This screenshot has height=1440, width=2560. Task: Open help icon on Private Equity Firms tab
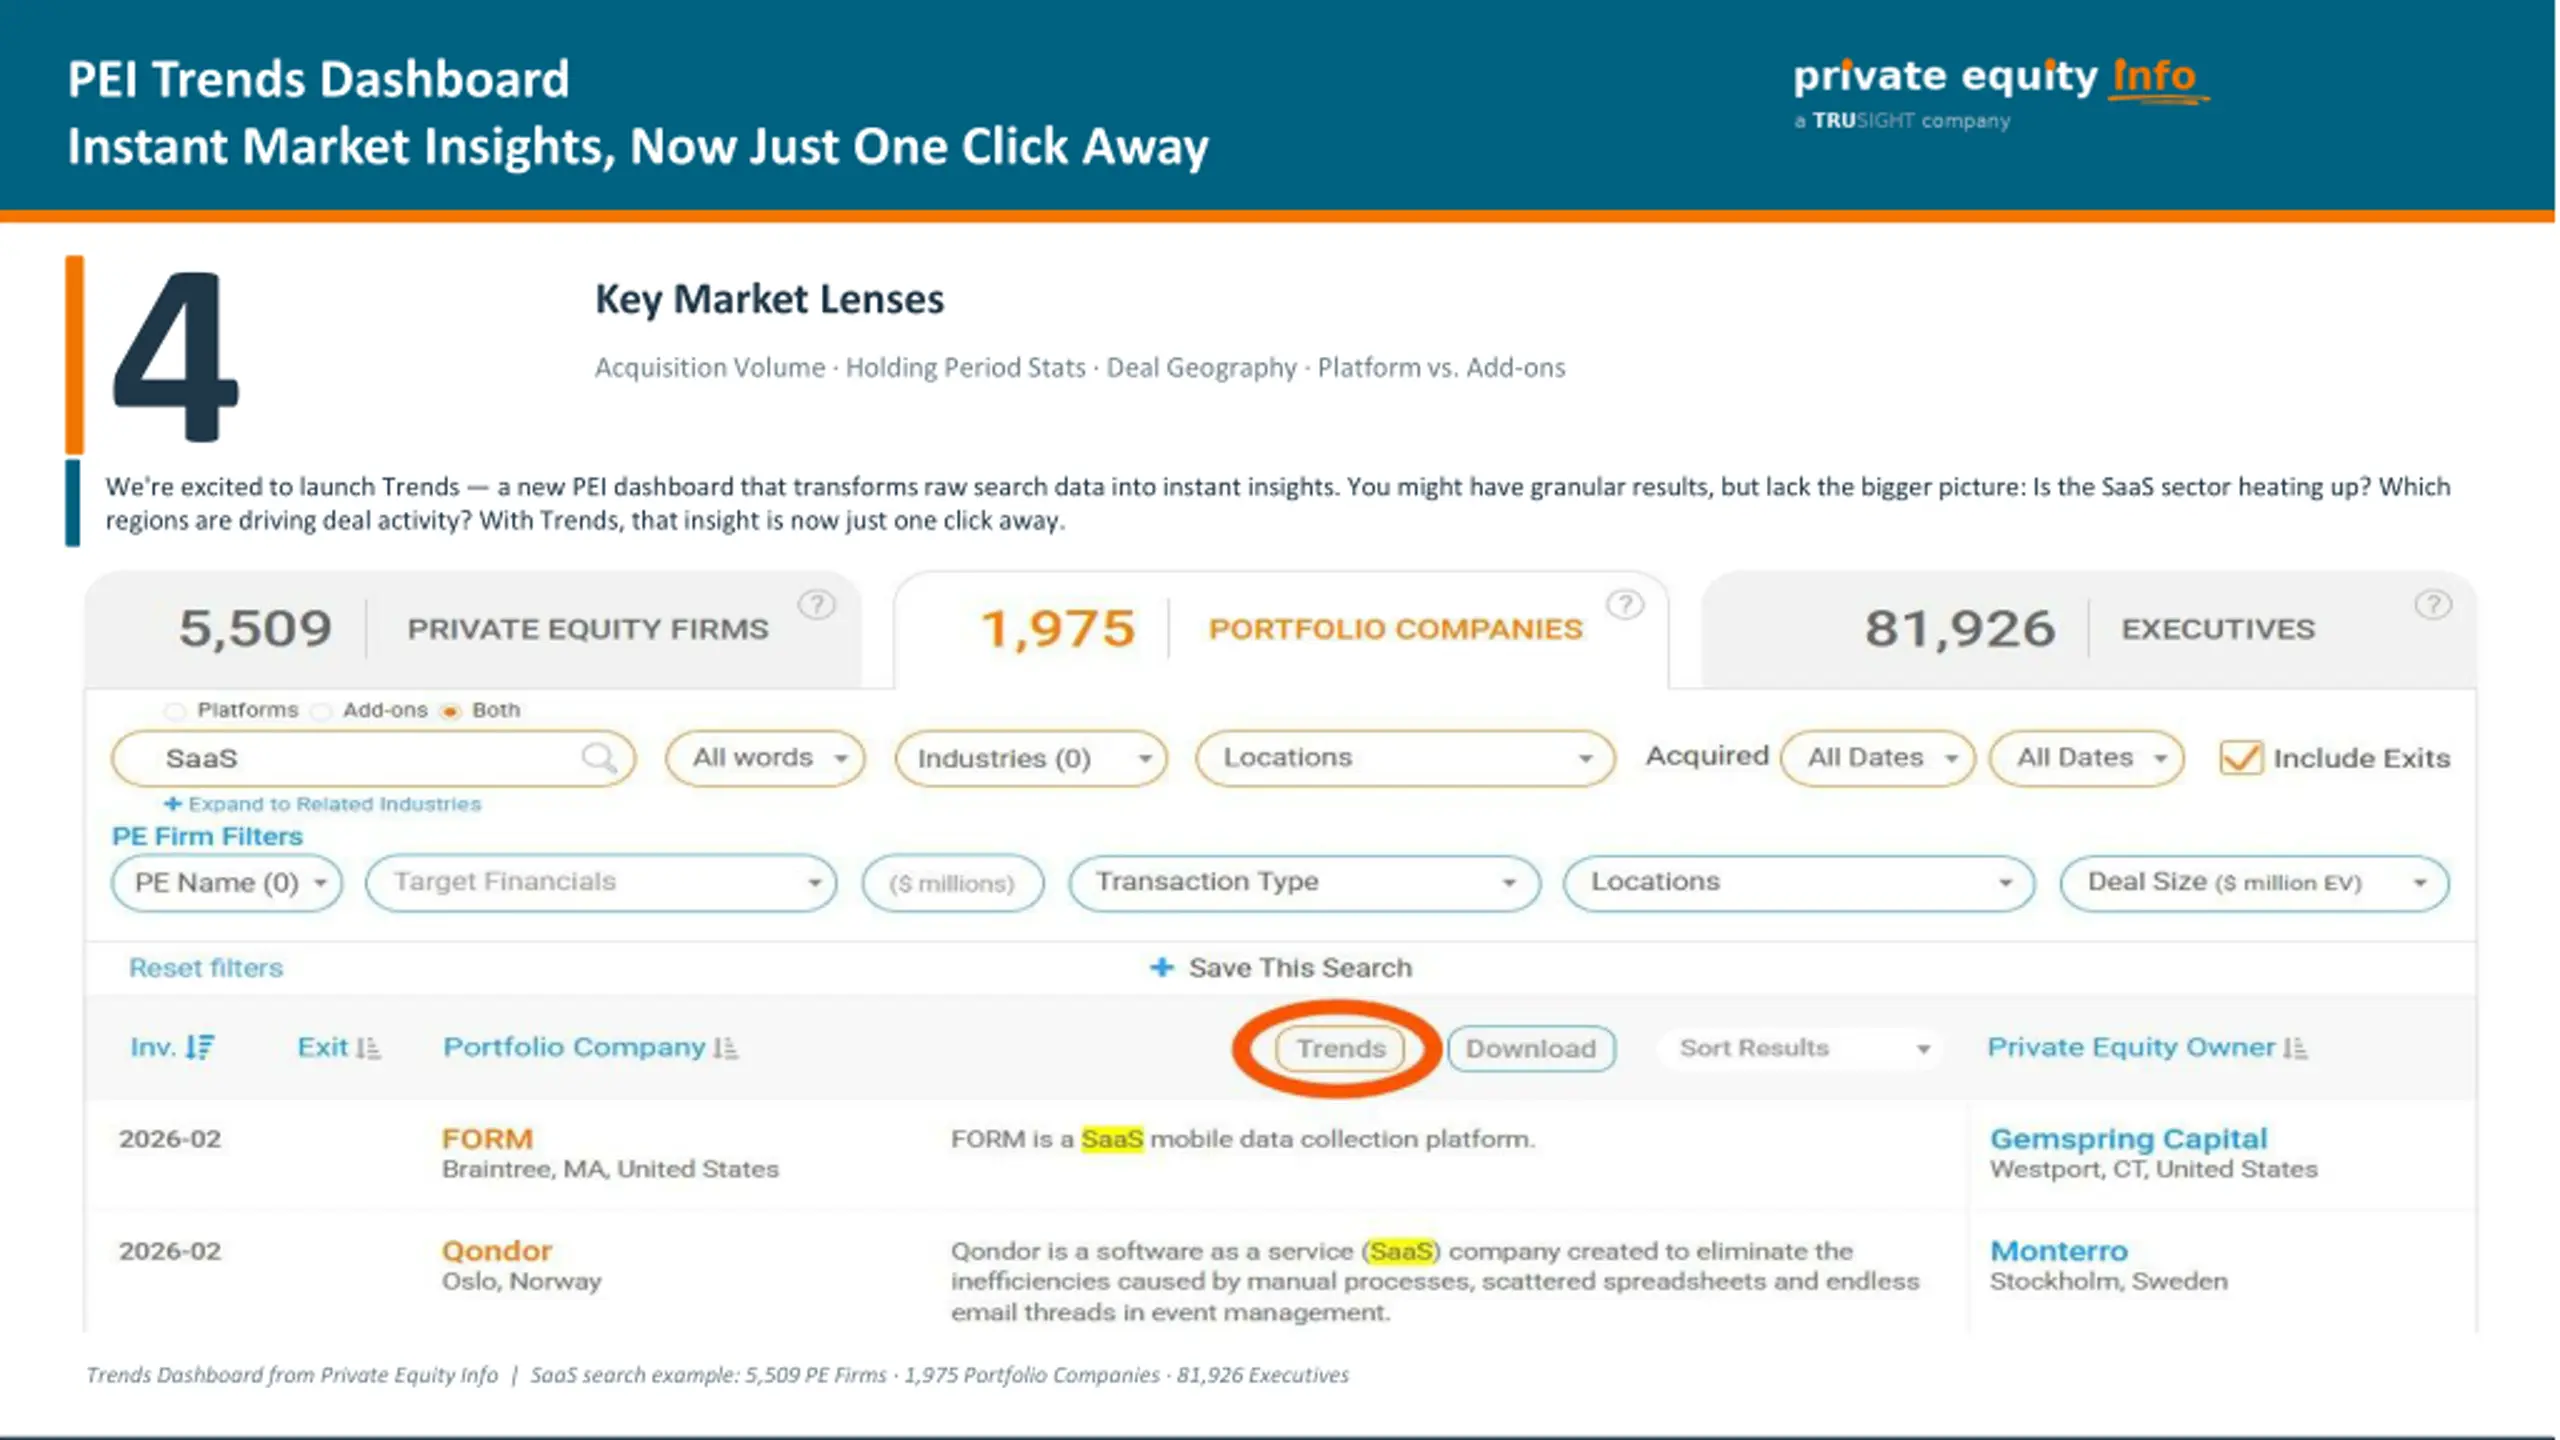(817, 605)
